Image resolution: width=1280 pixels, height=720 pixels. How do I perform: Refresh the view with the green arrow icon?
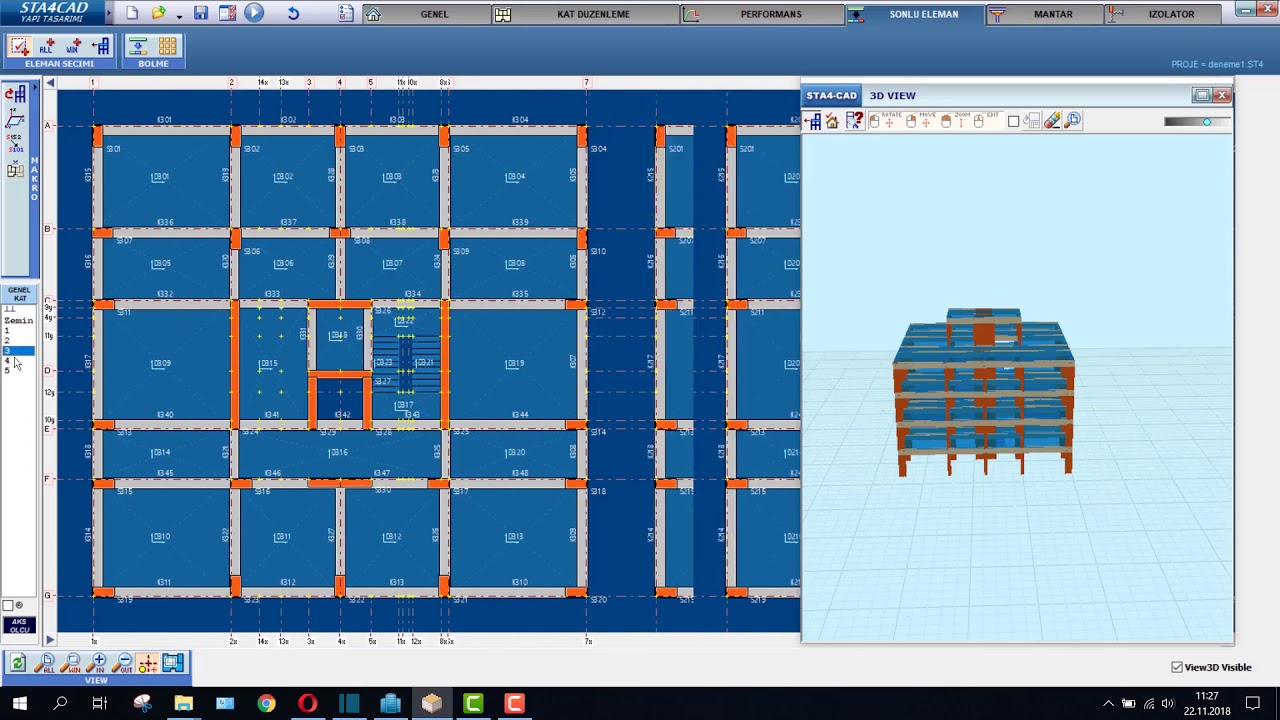coord(17,662)
